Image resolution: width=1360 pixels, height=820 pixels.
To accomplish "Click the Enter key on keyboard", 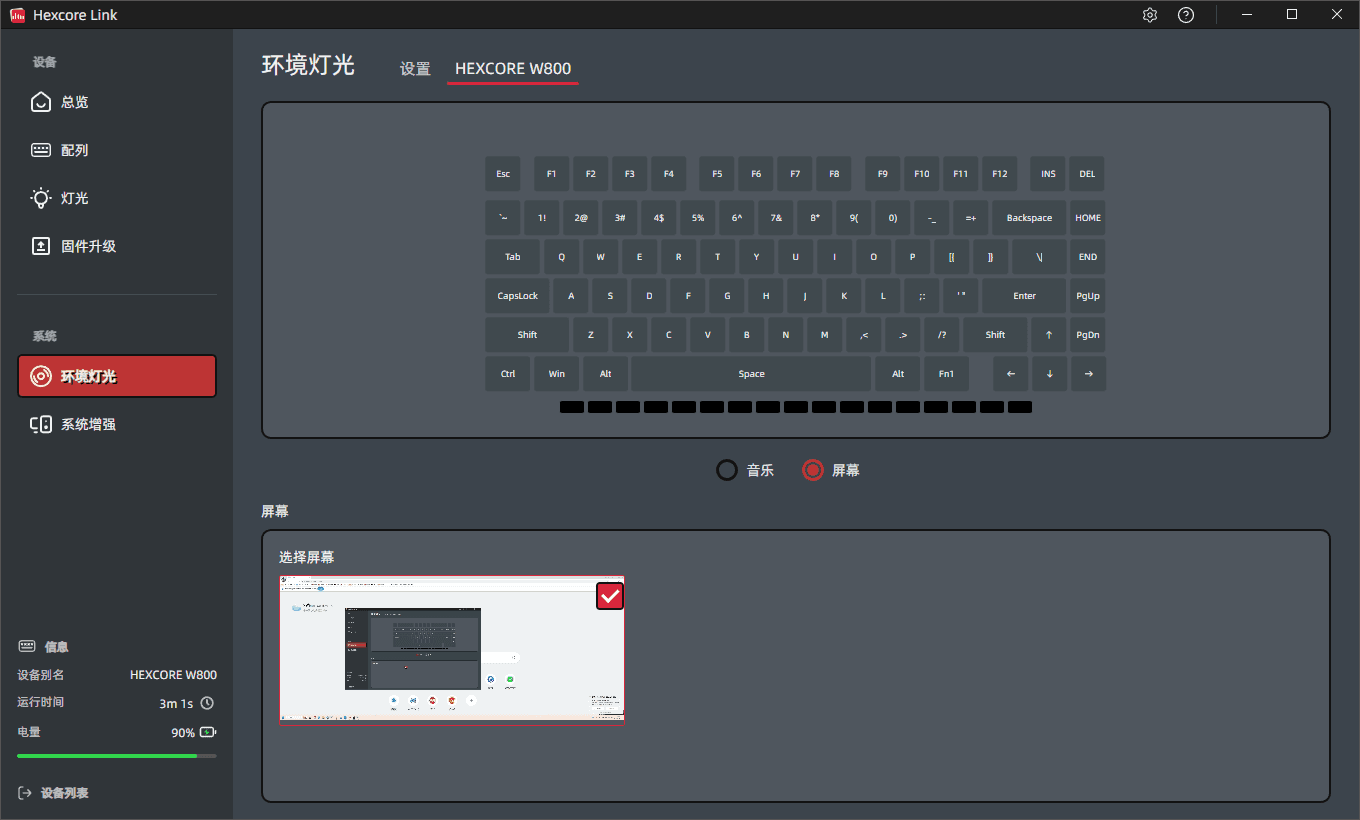I will tap(1024, 296).
